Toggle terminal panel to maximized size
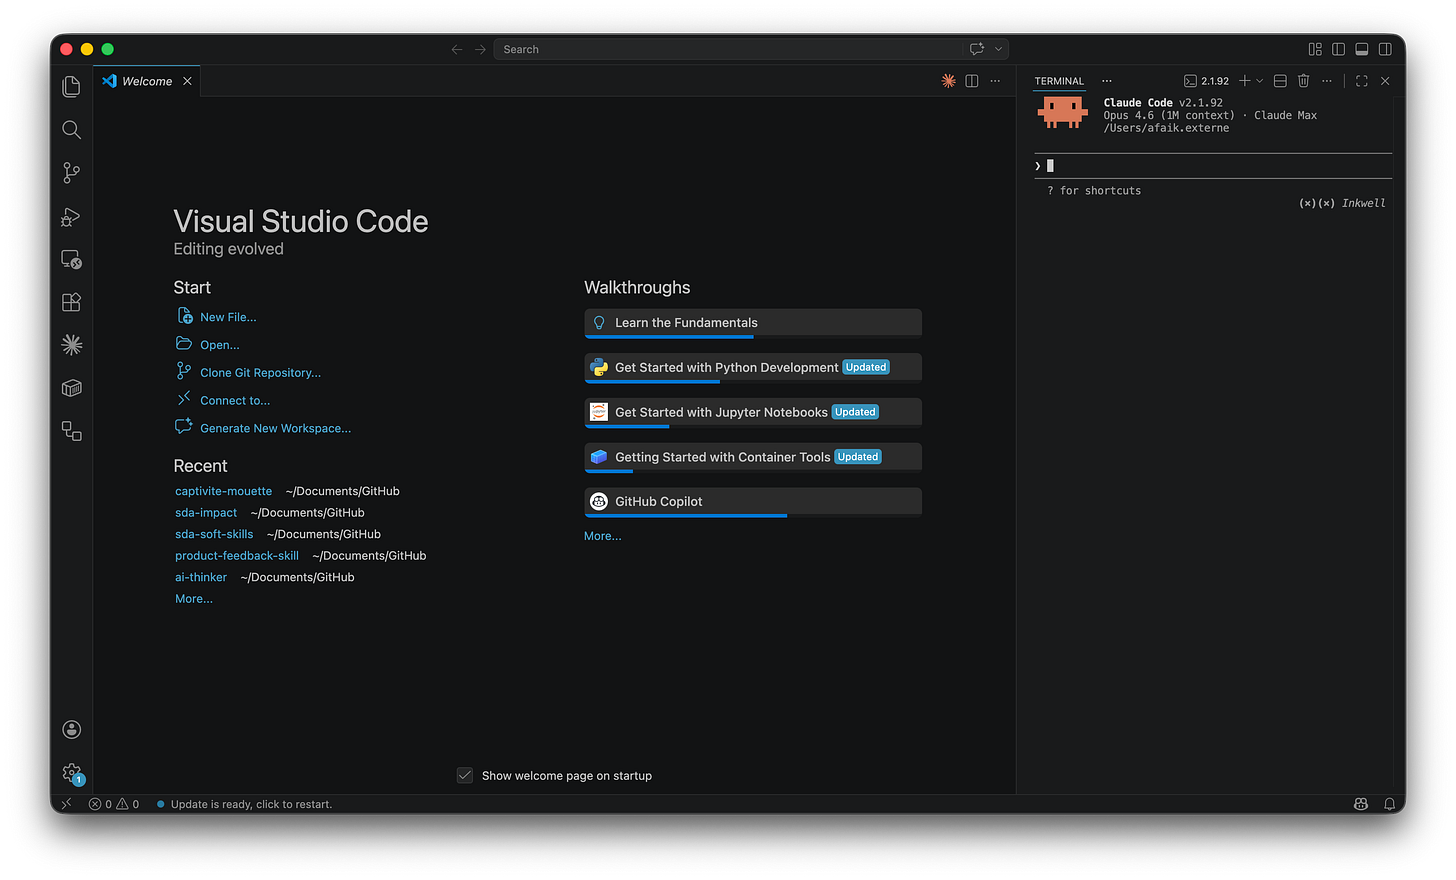 (x=1361, y=81)
